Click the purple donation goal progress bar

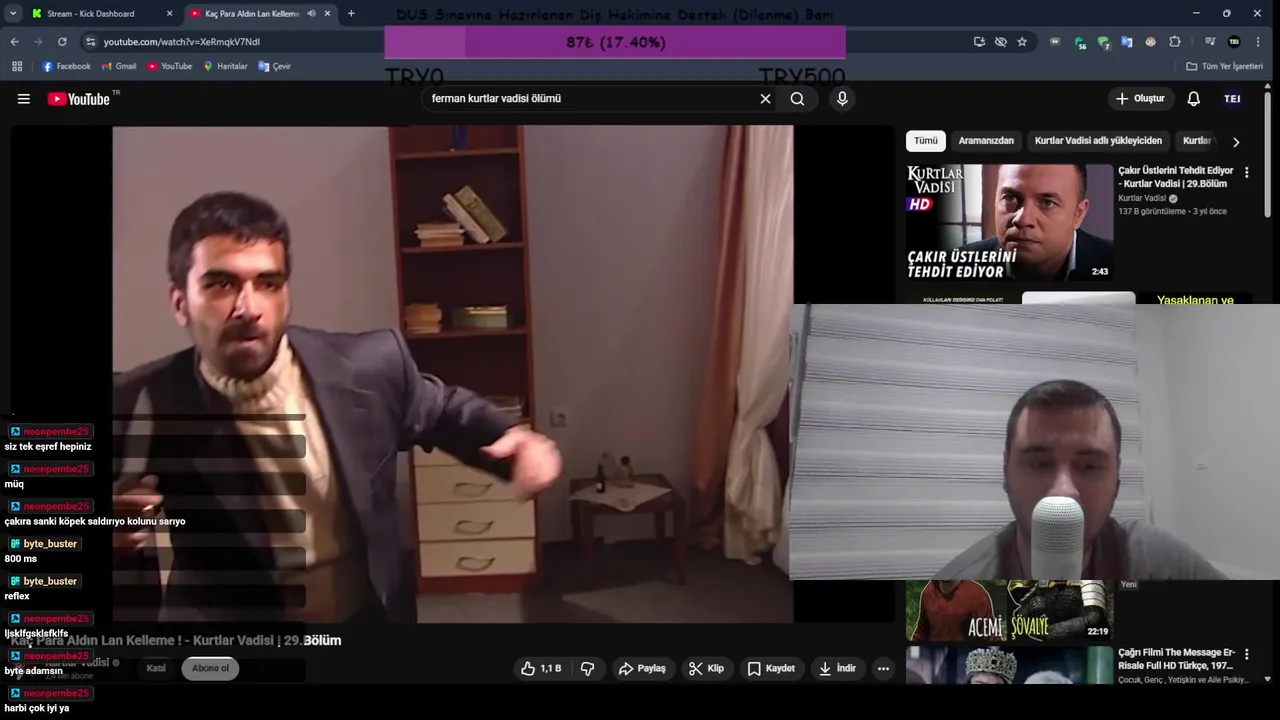click(615, 42)
